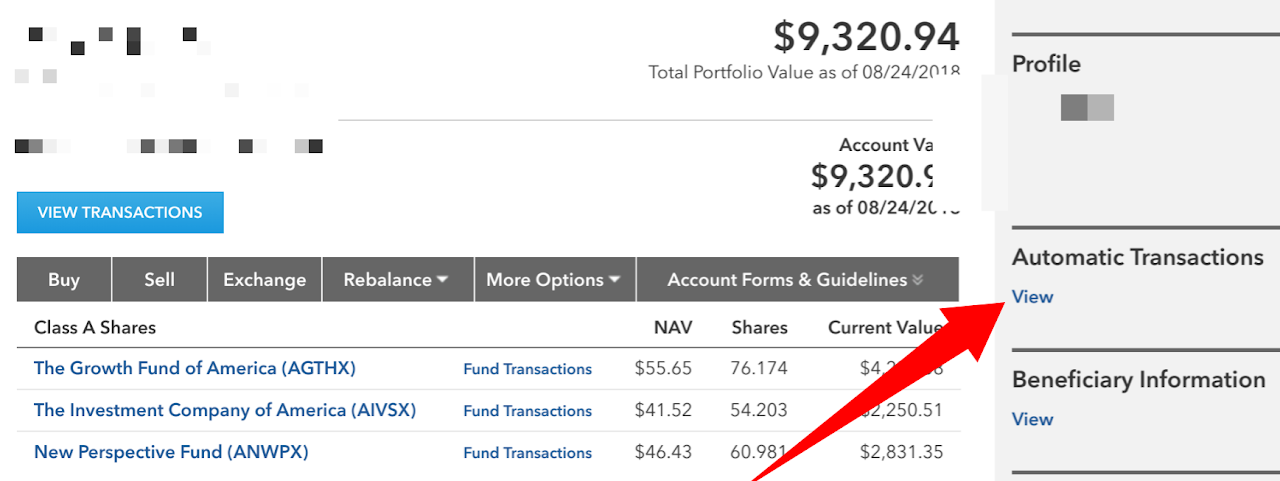The width and height of the screenshot is (1280, 481).
Task: Open the More Options dropdown
Action: 554,280
